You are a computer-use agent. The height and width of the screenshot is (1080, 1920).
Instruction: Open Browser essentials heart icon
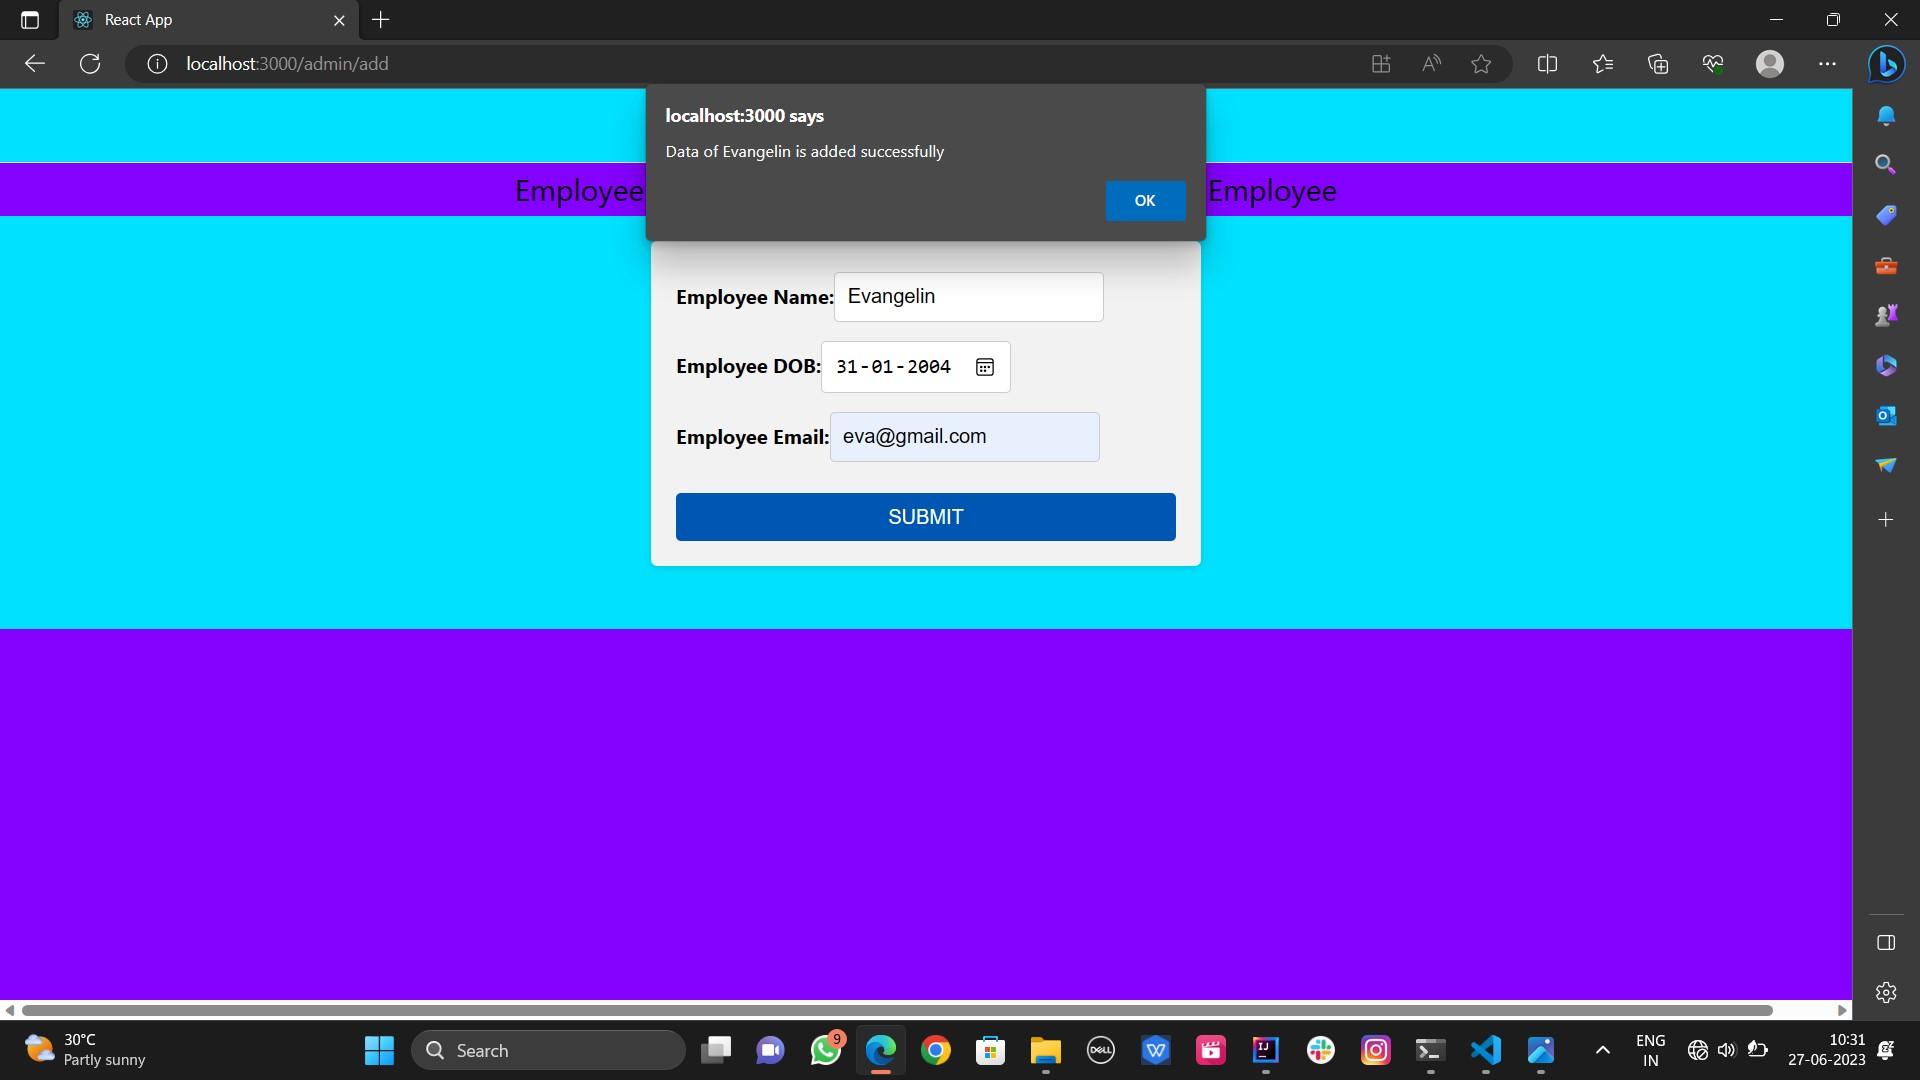pyautogui.click(x=1713, y=63)
